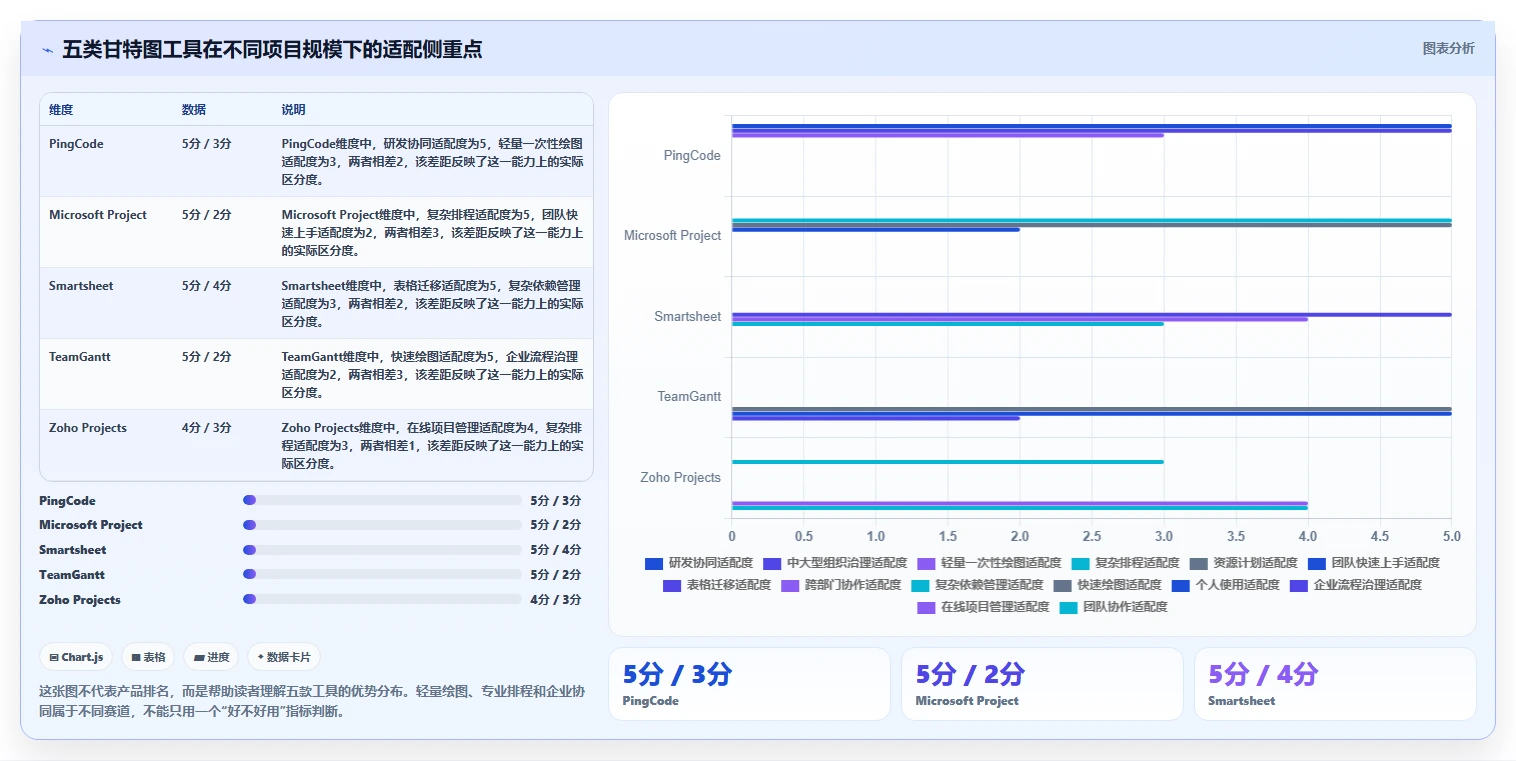The width and height of the screenshot is (1516, 761).
Task: Click the 4分 / 3分 table cell for Zoho Projects
Action: (x=207, y=428)
